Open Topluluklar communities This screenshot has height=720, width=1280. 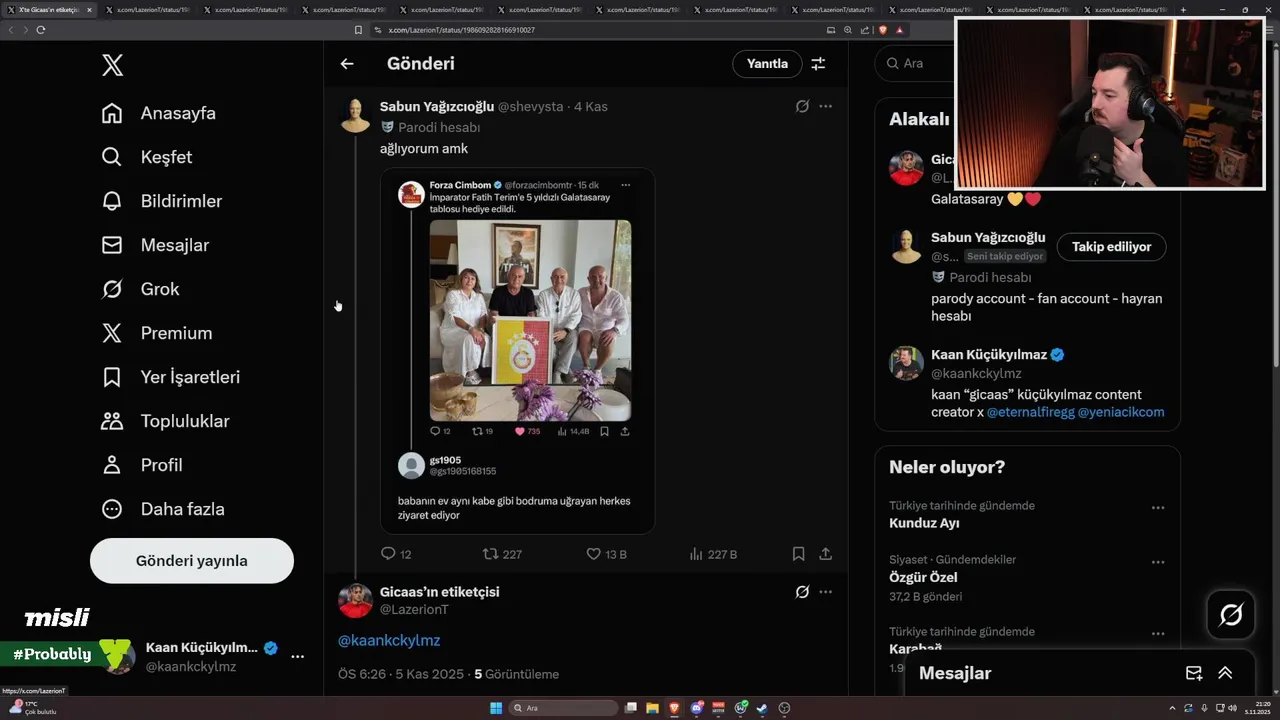click(166, 421)
